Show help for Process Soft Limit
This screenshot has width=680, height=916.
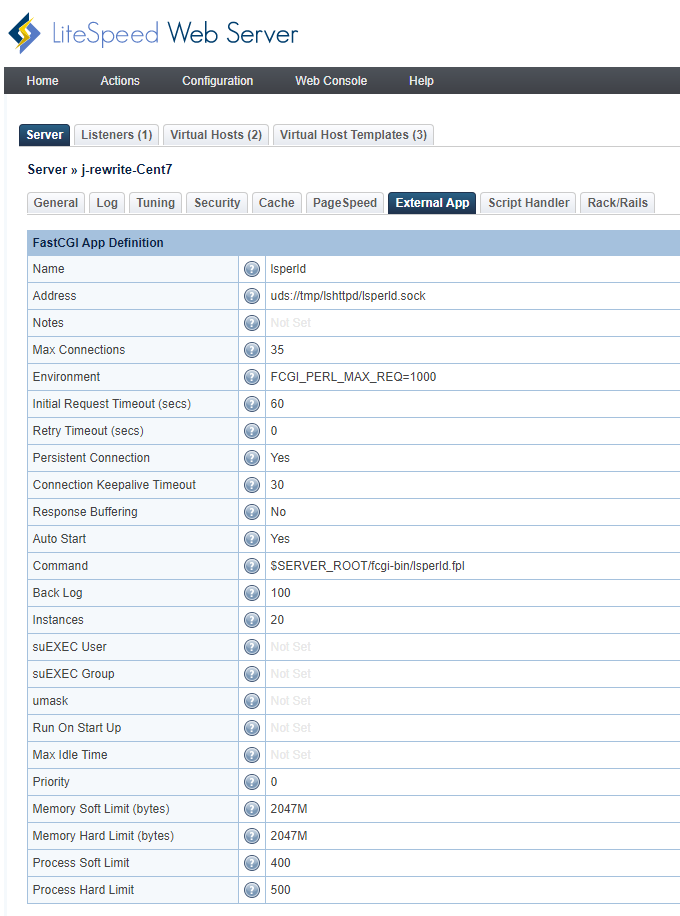point(252,863)
